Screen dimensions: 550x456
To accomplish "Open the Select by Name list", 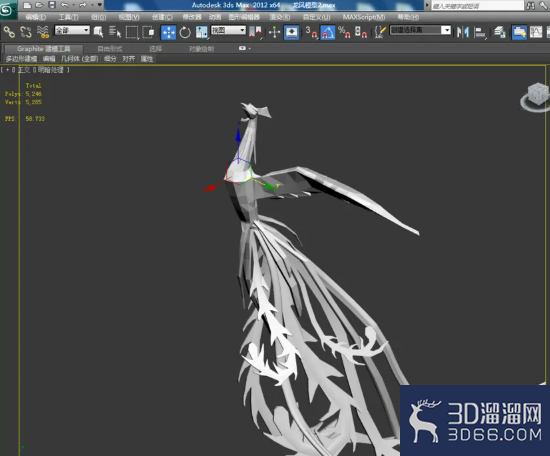I will (115, 32).
